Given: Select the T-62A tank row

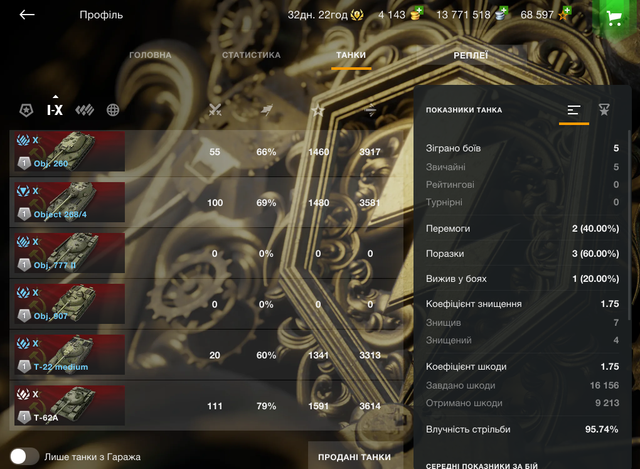Looking at the screenshot, I should [206, 406].
